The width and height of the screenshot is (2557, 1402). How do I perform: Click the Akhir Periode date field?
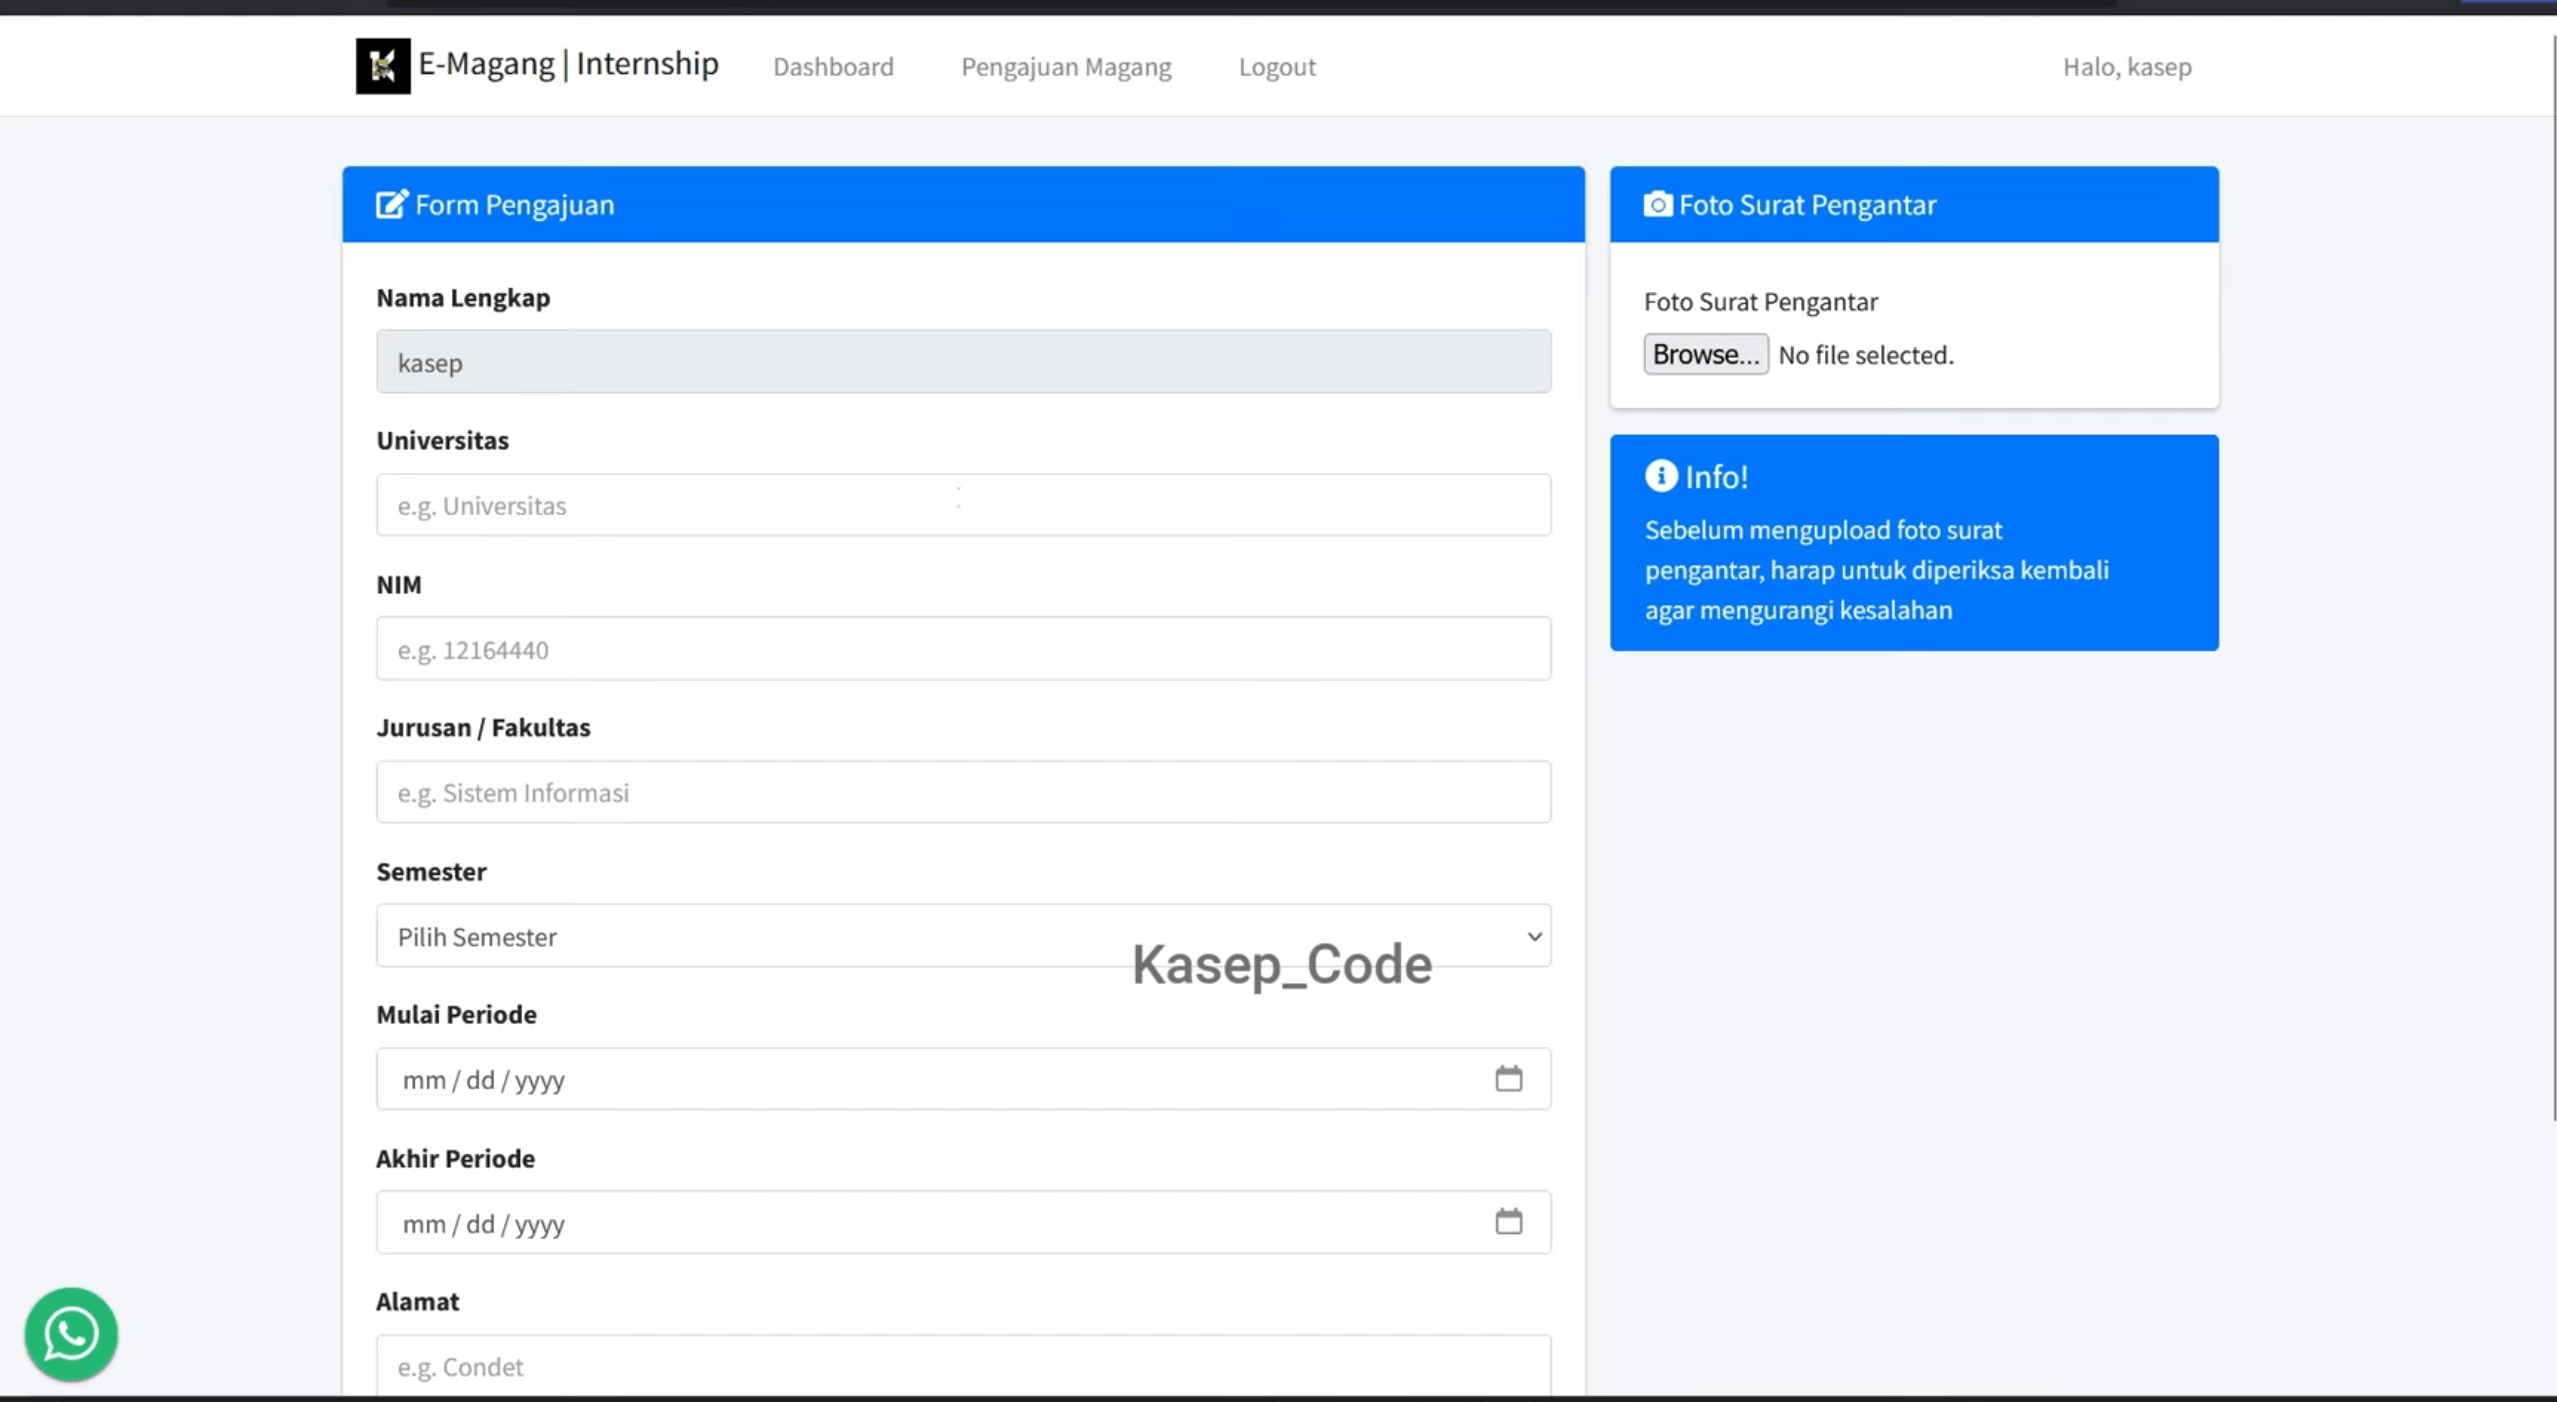(963, 1222)
